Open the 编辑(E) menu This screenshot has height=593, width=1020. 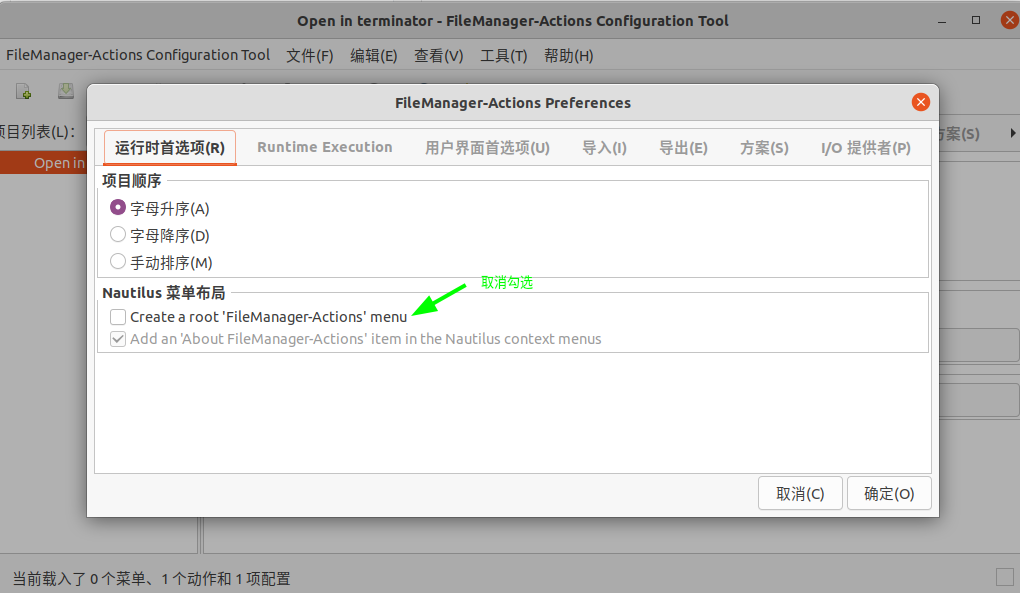pos(373,56)
